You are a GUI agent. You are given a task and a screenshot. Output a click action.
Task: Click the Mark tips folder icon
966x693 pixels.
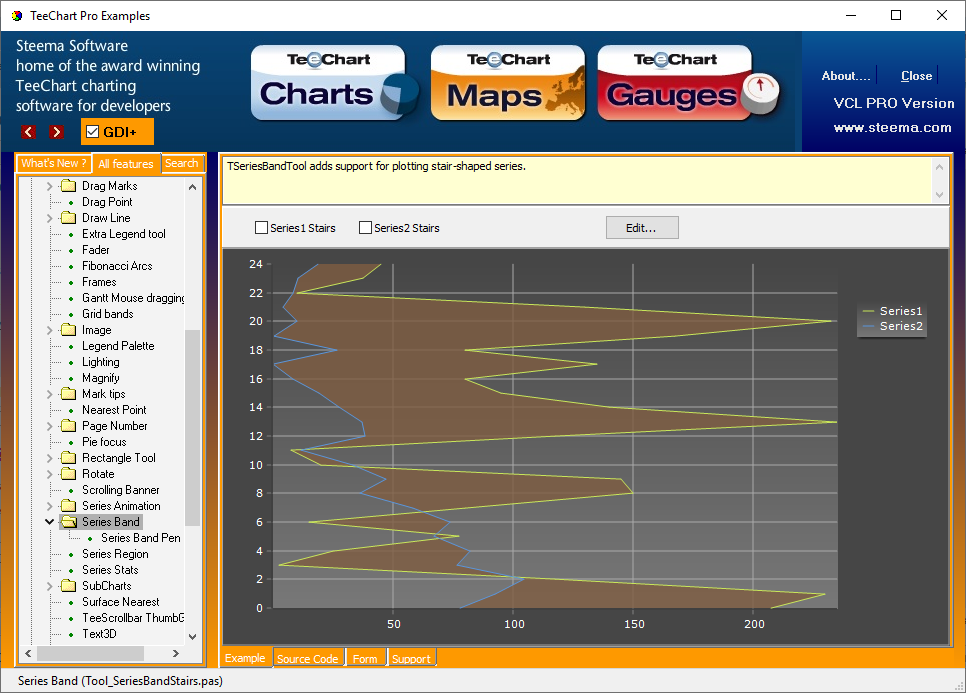[x=68, y=394]
